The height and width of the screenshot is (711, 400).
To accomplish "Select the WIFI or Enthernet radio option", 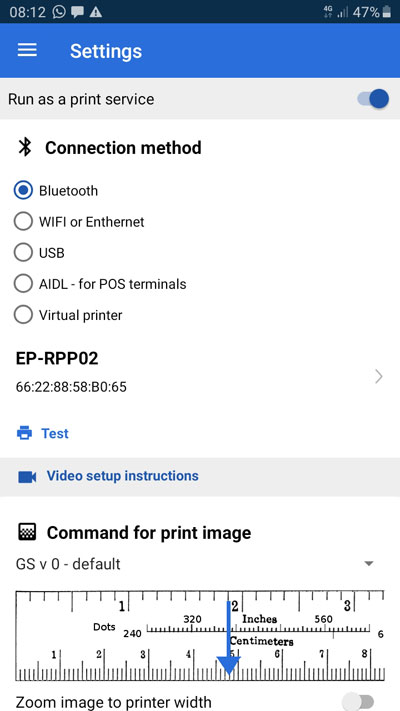I will (79, 222).
